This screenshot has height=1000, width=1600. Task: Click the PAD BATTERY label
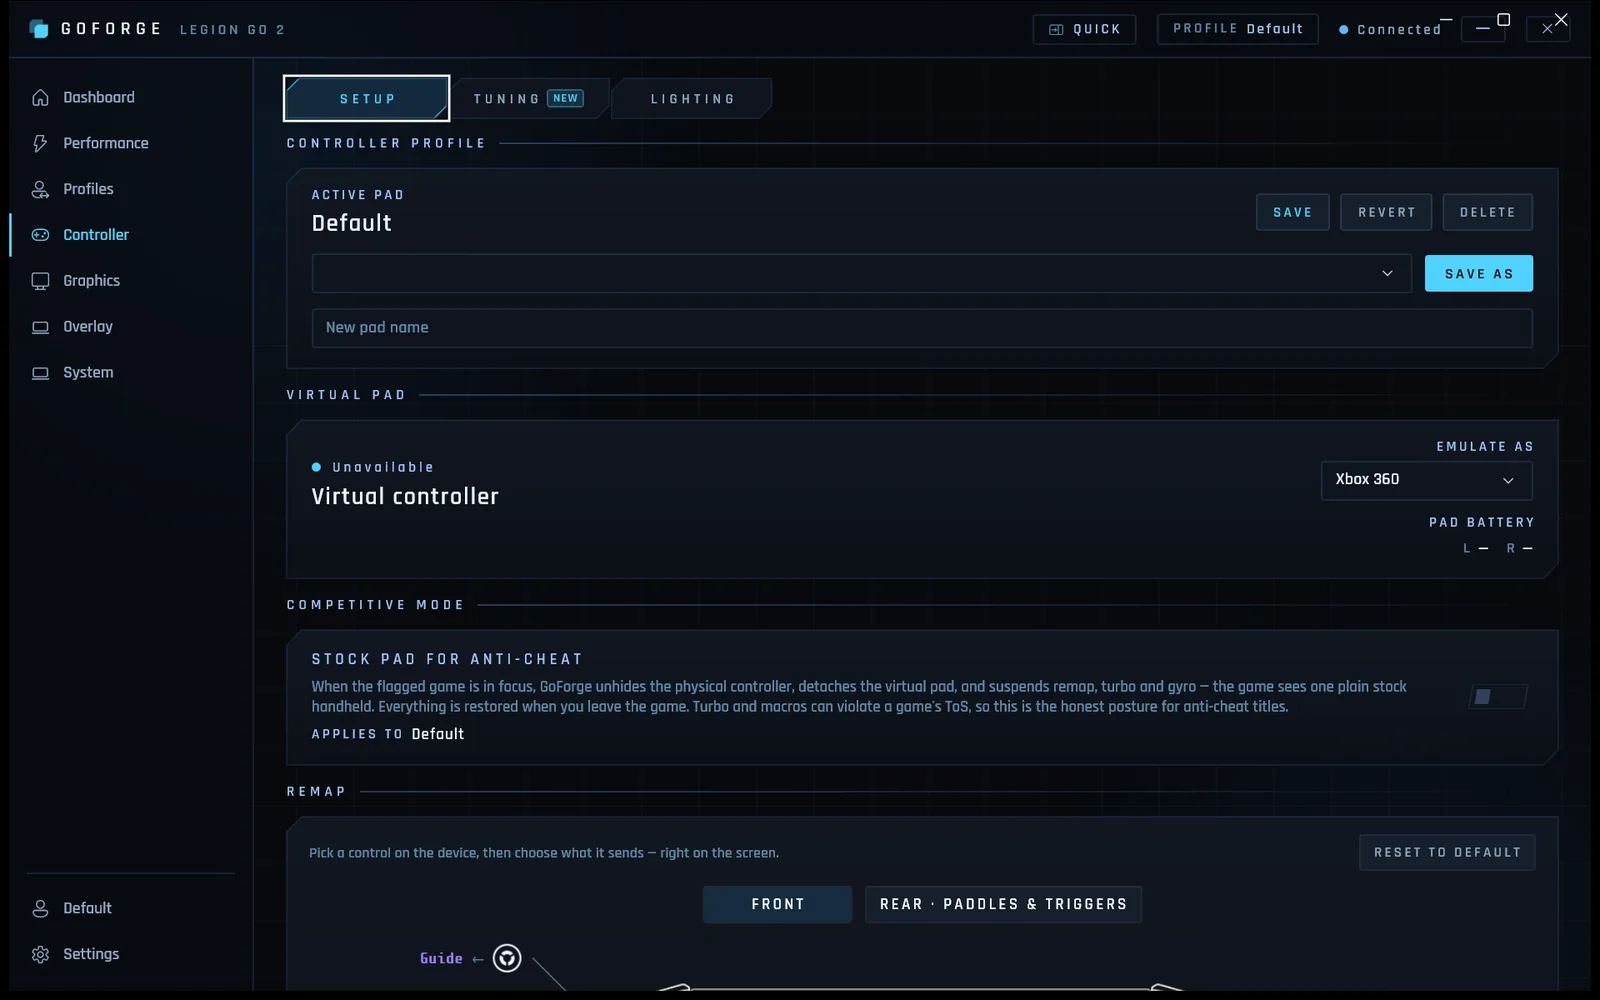pos(1481,522)
